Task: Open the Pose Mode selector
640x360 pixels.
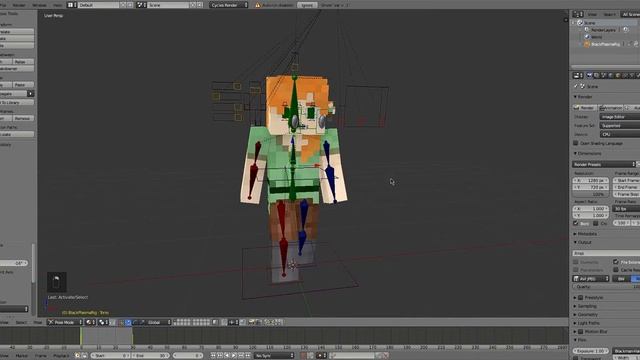Action: pos(64,322)
